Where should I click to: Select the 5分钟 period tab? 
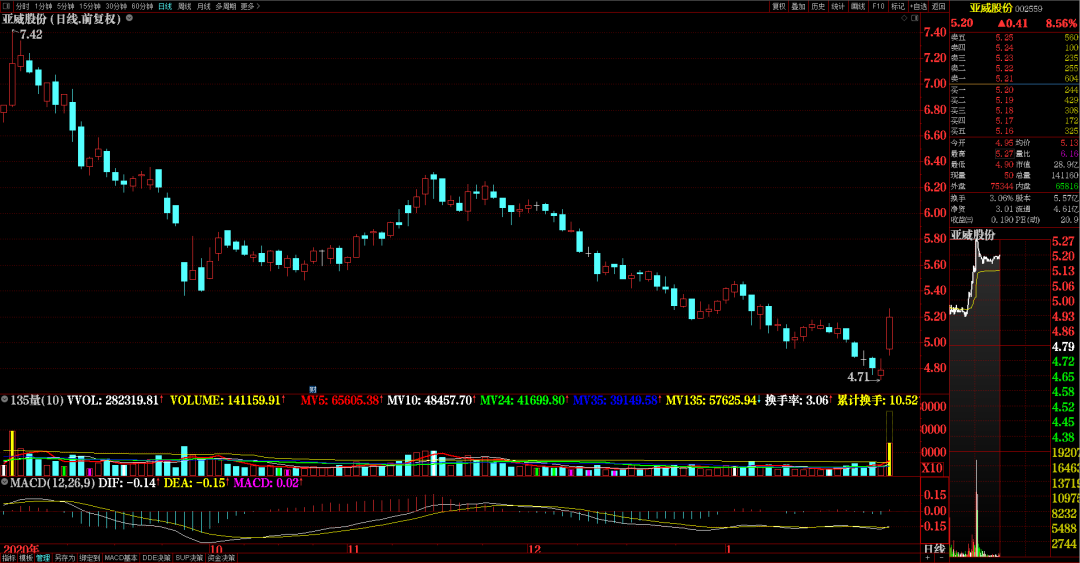[x=65, y=6]
